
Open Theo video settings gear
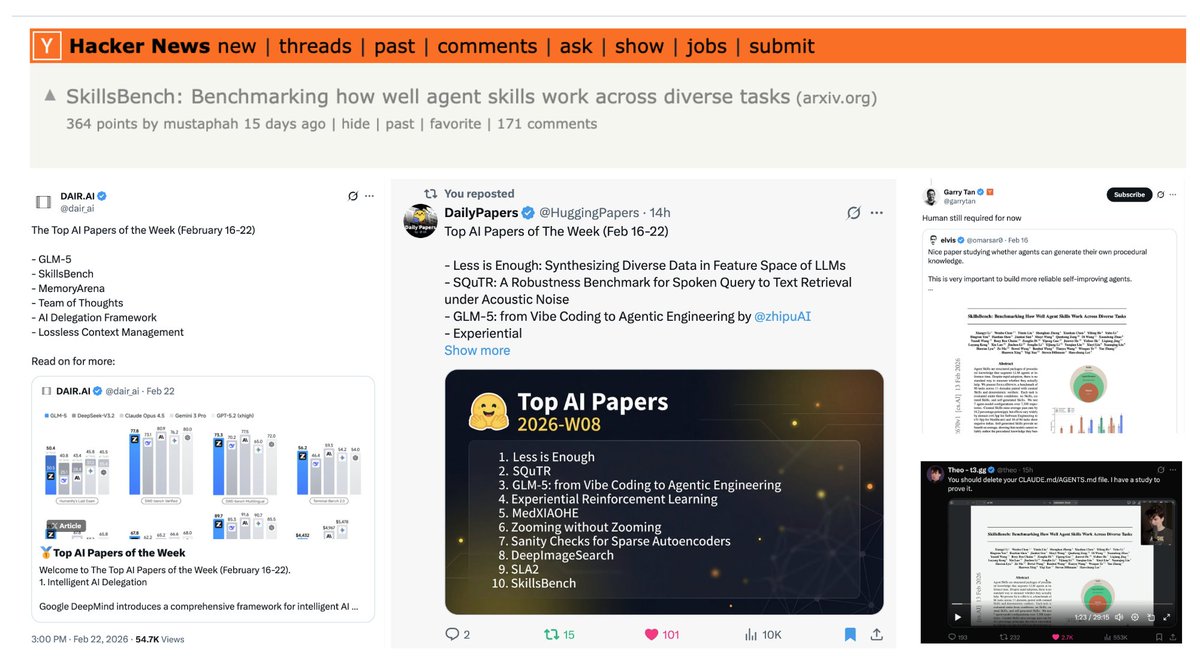[x=1135, y=617]
